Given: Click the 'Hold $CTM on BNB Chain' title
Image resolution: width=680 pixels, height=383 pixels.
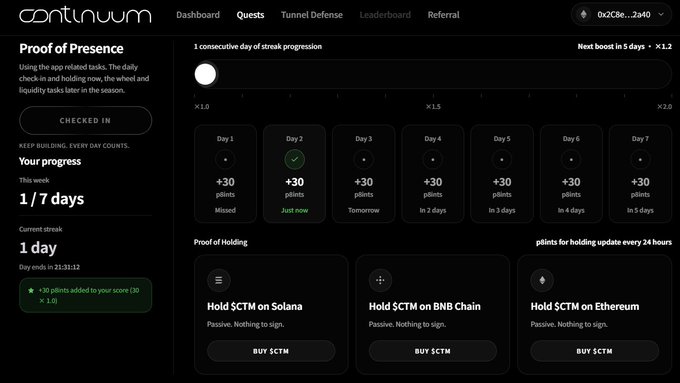Looking at the screenshot, I should (x=425, y=306).
